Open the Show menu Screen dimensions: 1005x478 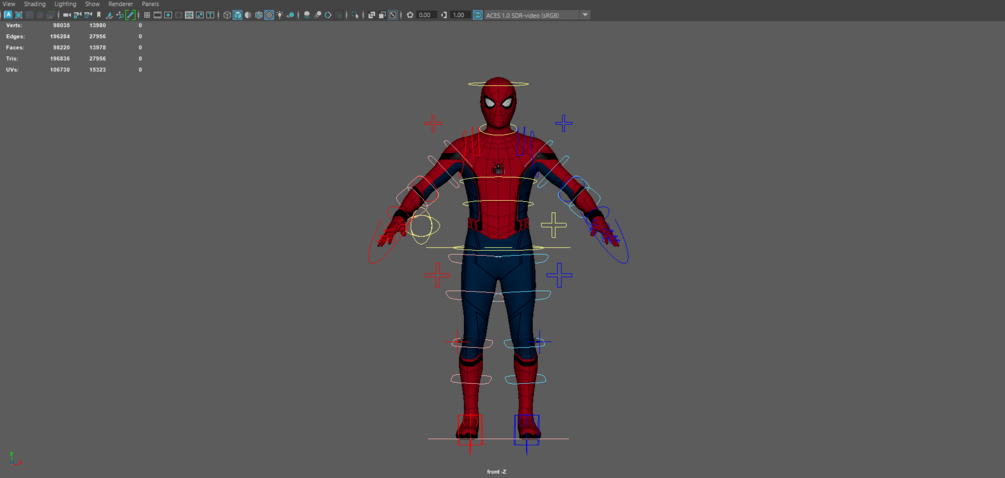(x=92, y=4)
